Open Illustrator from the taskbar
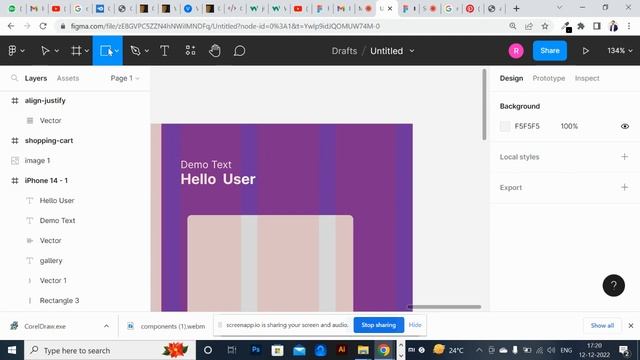 pos(342,350)
